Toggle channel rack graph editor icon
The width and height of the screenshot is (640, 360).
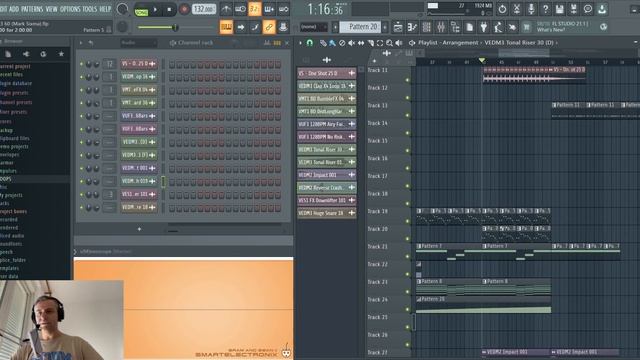[x=267, y=43]
